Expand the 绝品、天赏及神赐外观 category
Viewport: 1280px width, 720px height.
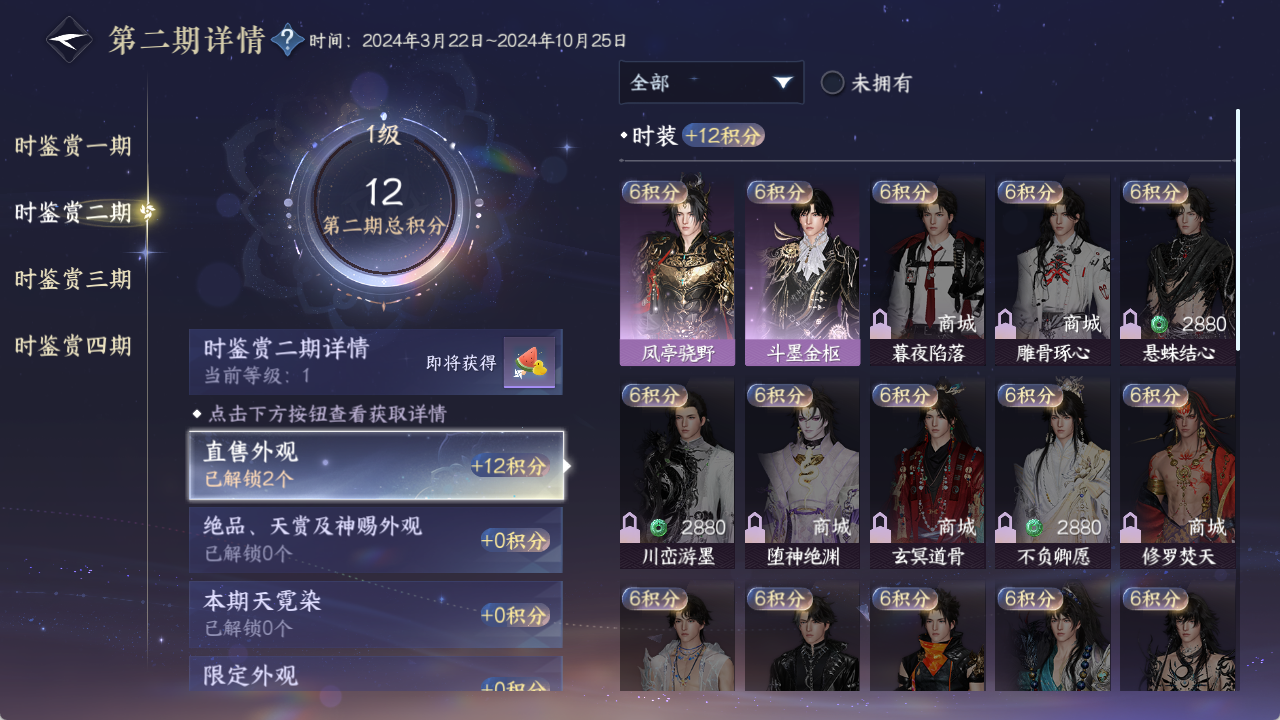[x=376, y=540]
